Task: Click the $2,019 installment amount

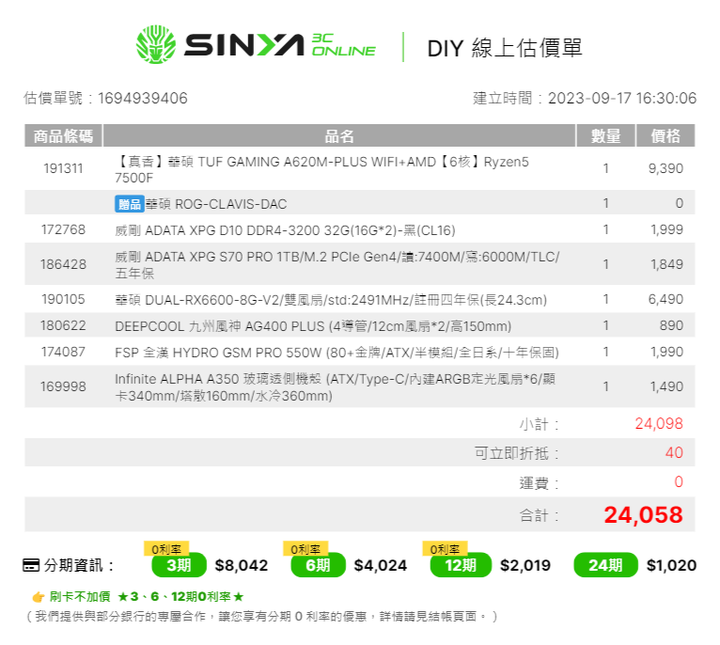Action: click(x=525, y=565)
